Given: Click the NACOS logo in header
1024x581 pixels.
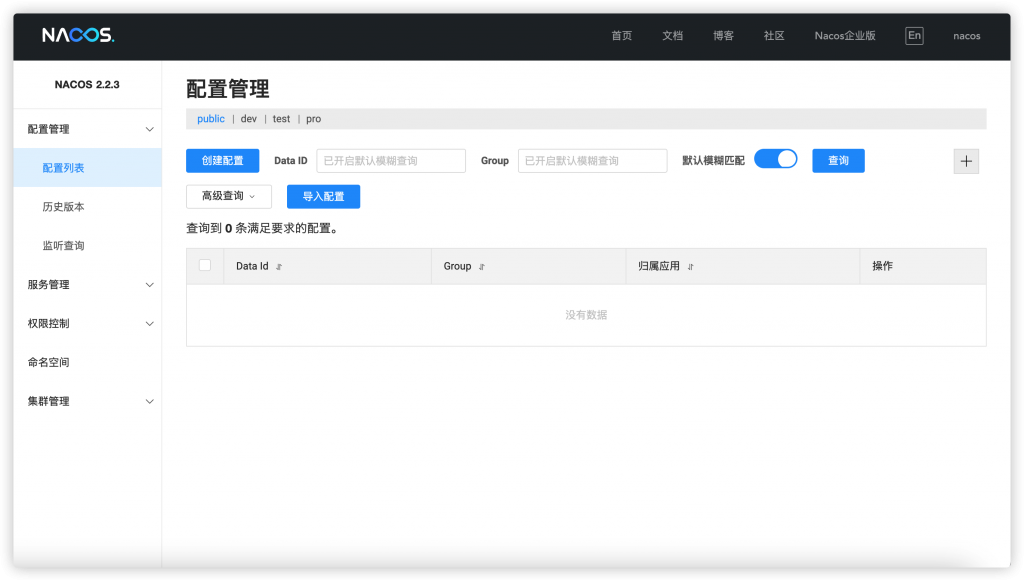Looking at the screenshot, I should (x=78, y=36).
